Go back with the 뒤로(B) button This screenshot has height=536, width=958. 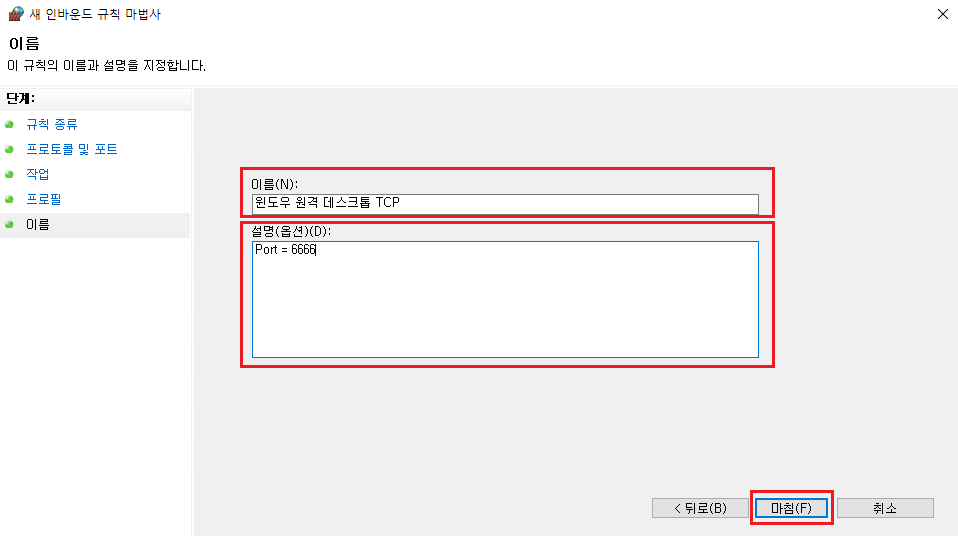pyautogui.click(x=700, y=508)
